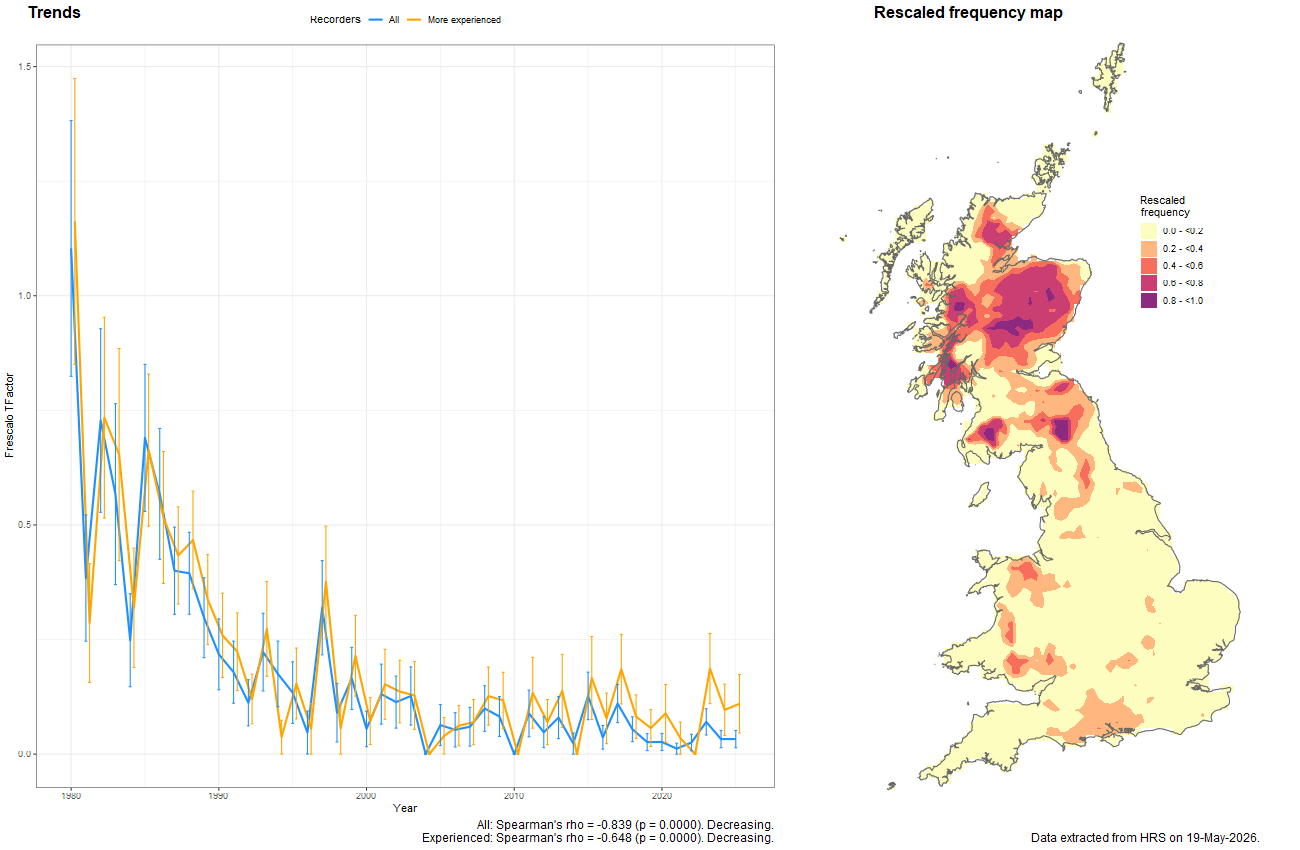1300x850 pixels.
Task: Click the 1.5 tick on the y-axis
Action: pos(26,67)
